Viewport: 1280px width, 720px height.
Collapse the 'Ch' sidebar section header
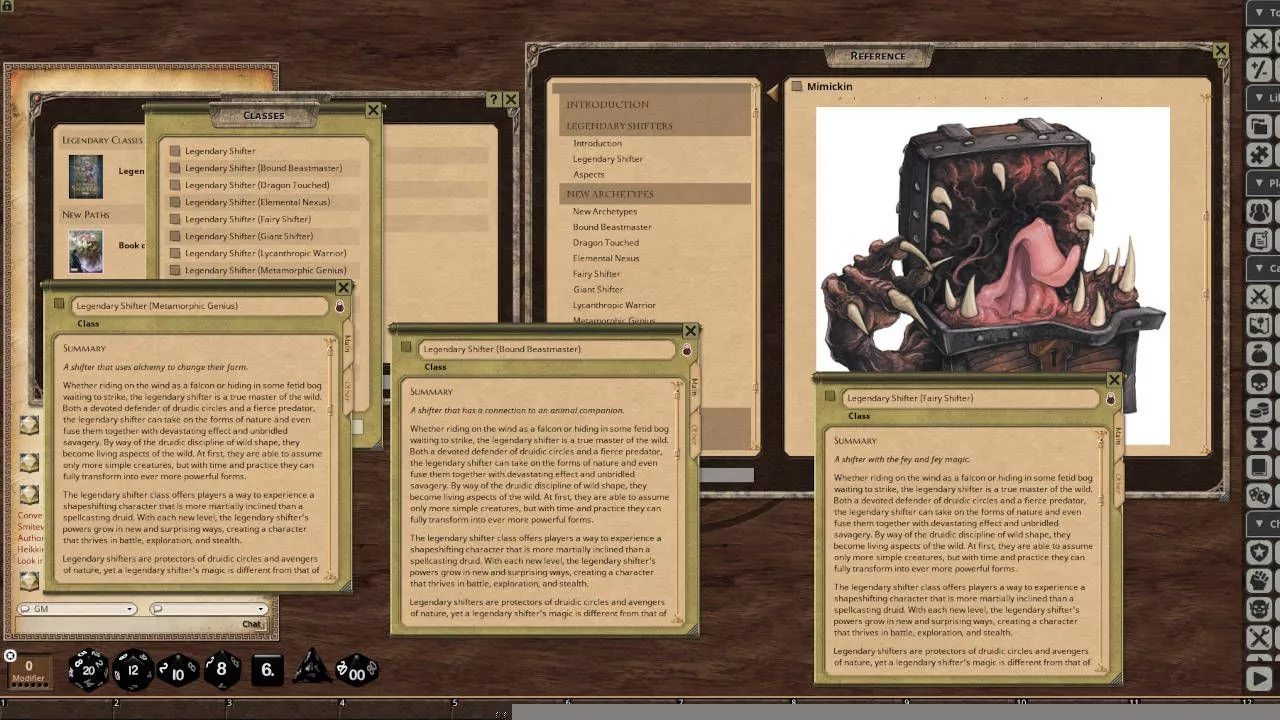coord(1262,523)
